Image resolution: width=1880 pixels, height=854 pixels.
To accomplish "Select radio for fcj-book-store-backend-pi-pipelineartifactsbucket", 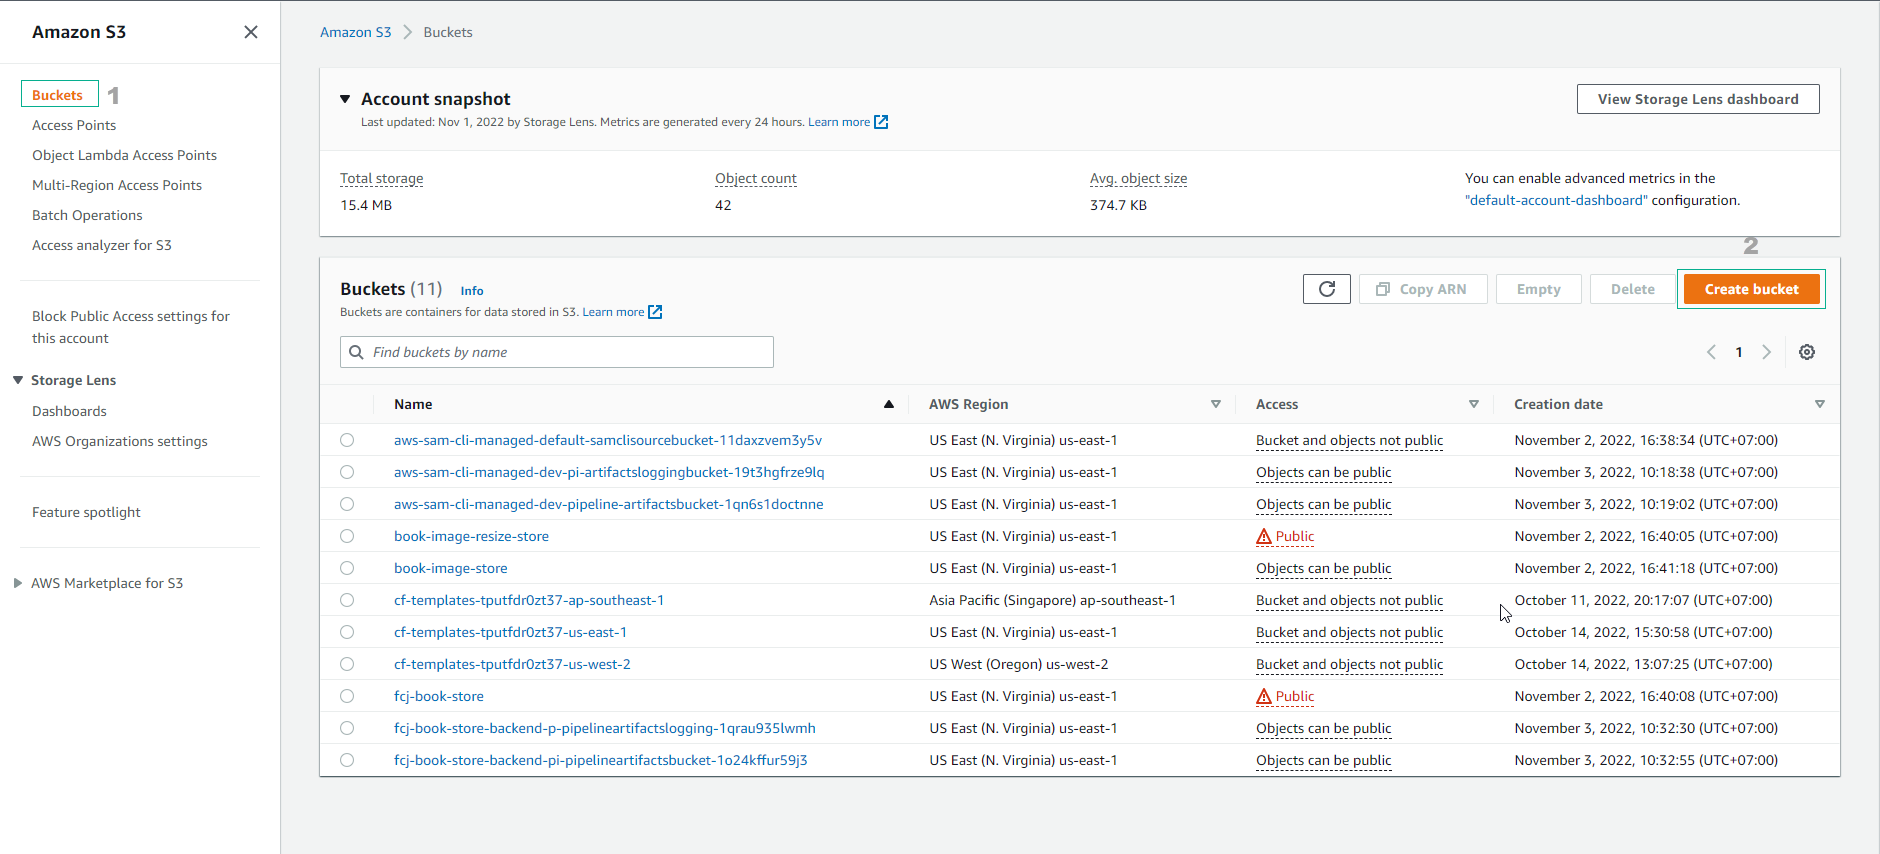I will click(x=347, y=760).
